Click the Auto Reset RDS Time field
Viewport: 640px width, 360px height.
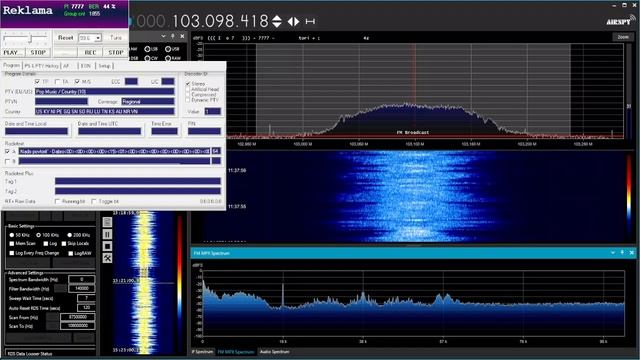[x=86, y=307]
